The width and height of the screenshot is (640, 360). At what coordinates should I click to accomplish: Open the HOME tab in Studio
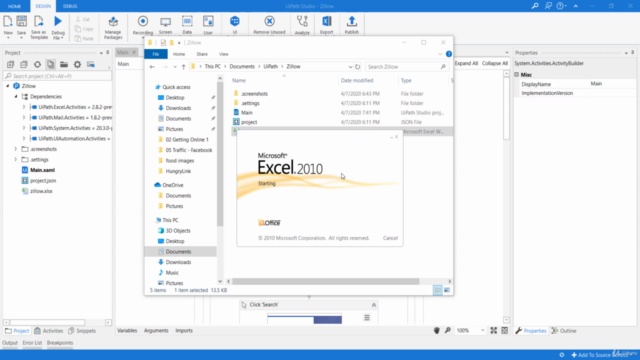14,6
